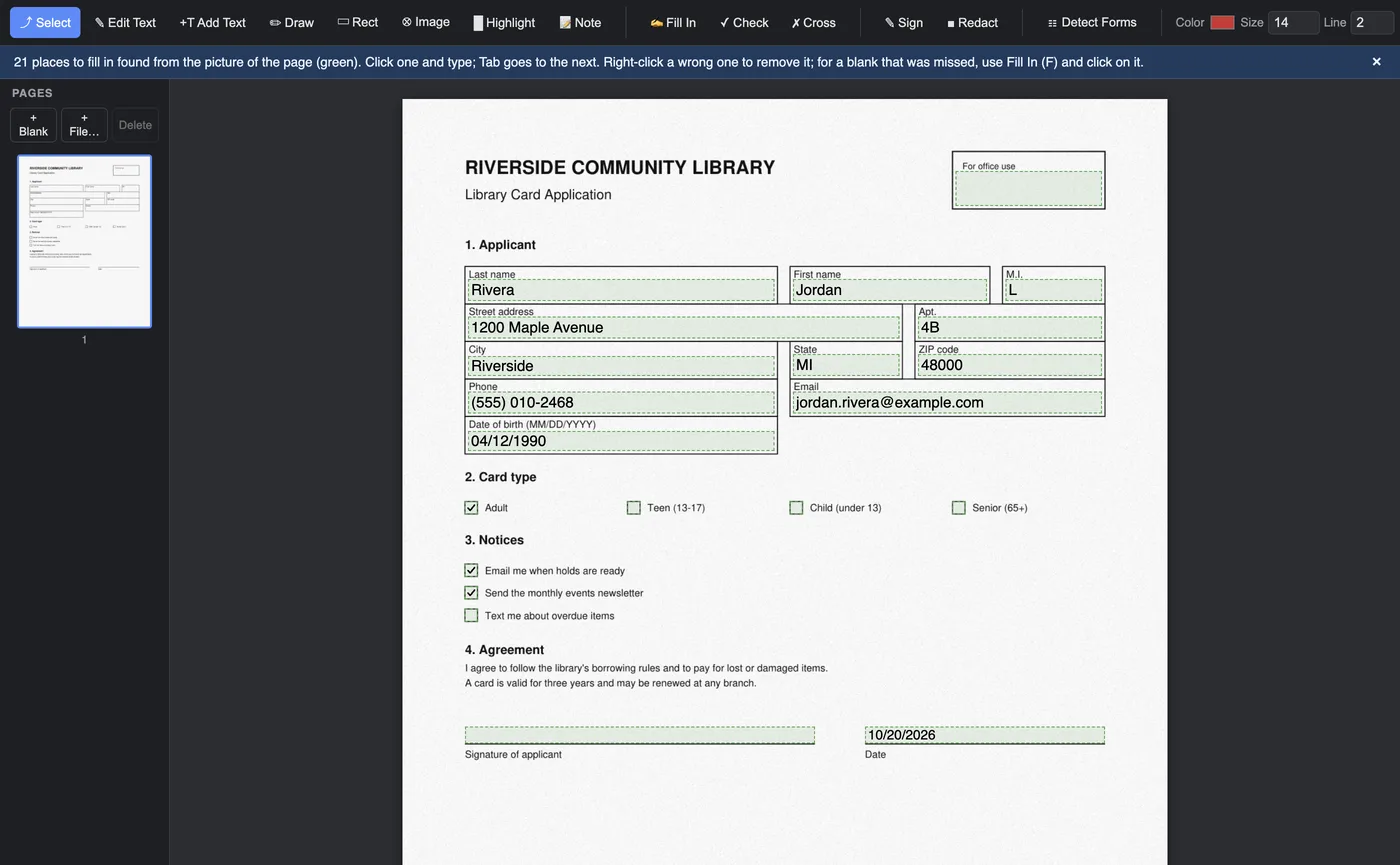Focus the Line width field
1400x865 pixels.
(x=1371, y=22)
